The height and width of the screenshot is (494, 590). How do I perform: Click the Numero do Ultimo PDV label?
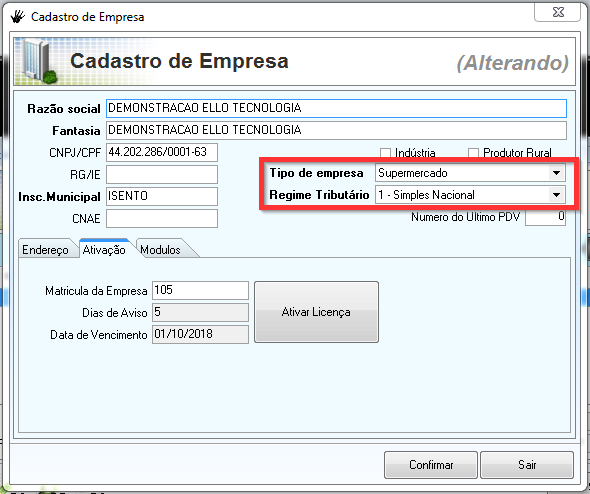465,217
